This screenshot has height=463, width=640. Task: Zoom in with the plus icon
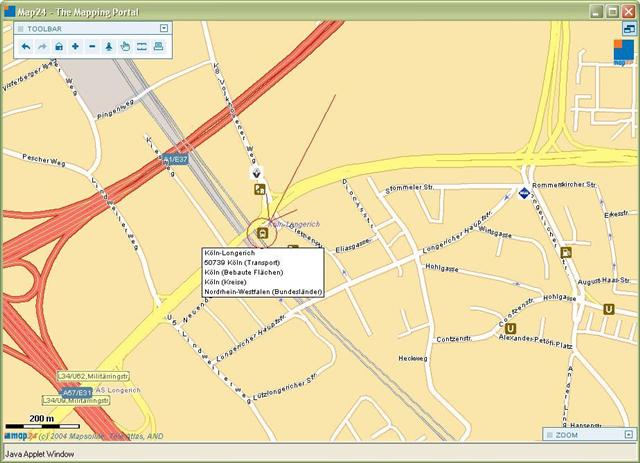[75, 47]
